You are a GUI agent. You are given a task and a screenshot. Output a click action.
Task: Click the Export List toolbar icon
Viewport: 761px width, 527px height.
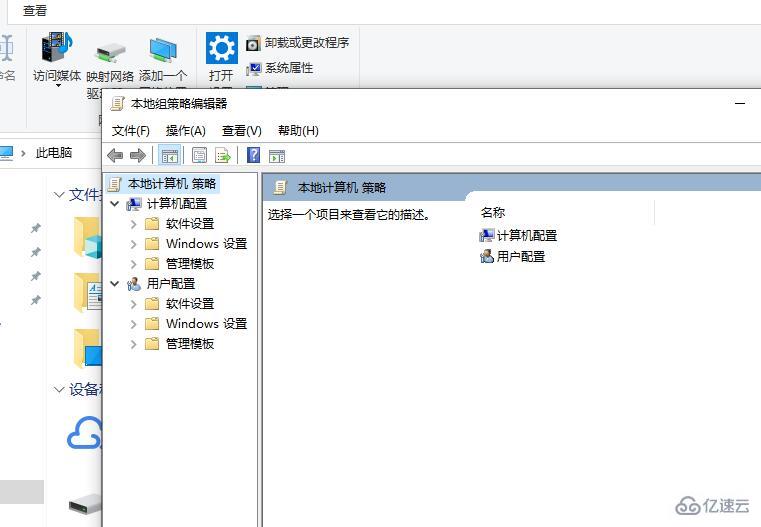(223, 156)
